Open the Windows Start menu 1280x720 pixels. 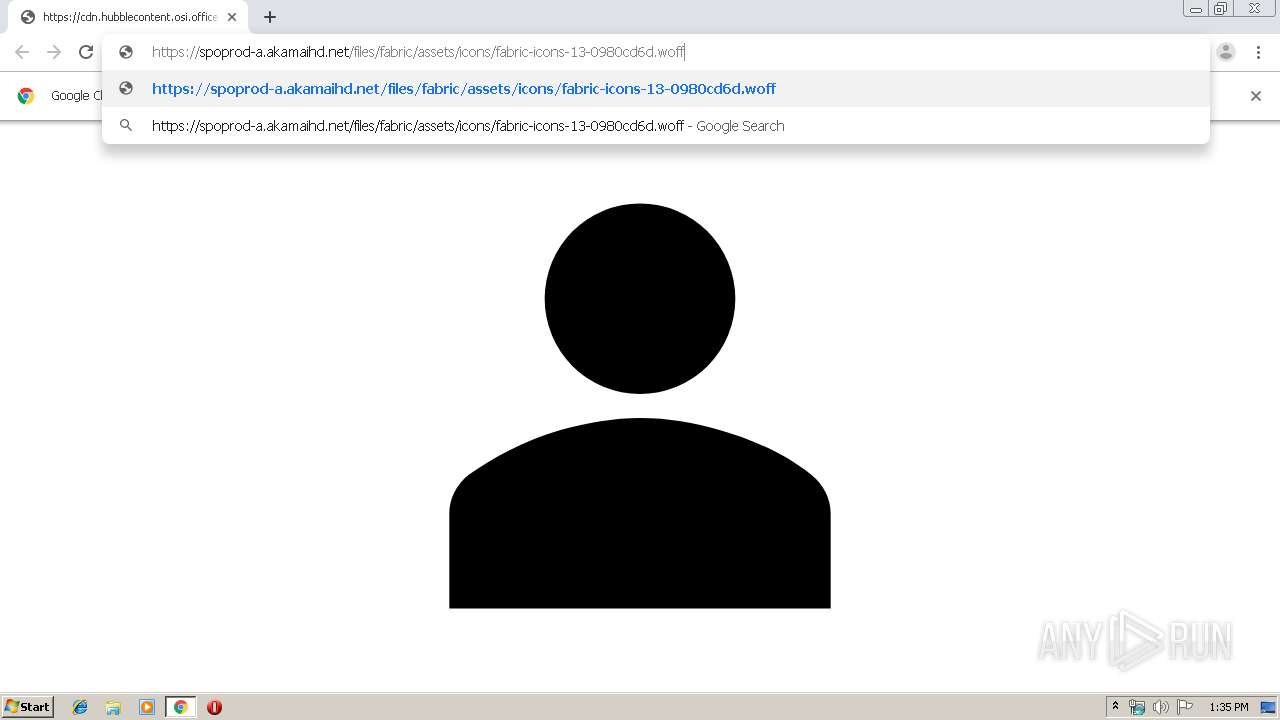click(x=28, y=706)
